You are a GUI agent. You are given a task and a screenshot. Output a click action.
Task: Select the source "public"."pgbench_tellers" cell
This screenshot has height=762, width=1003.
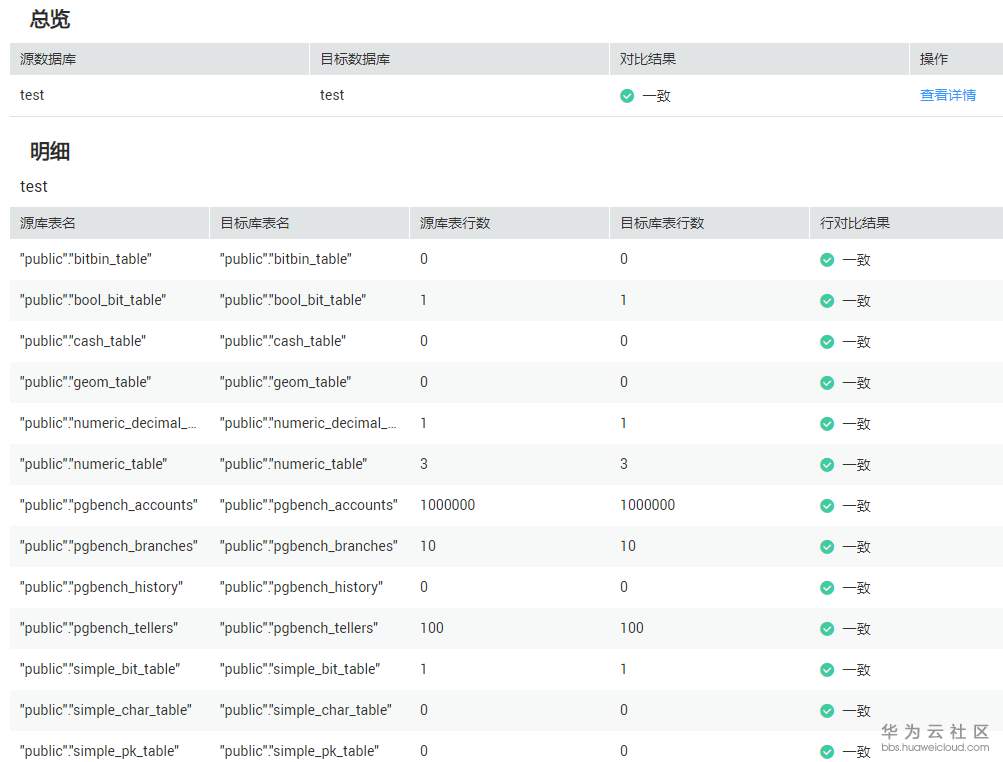click(99, 628)
